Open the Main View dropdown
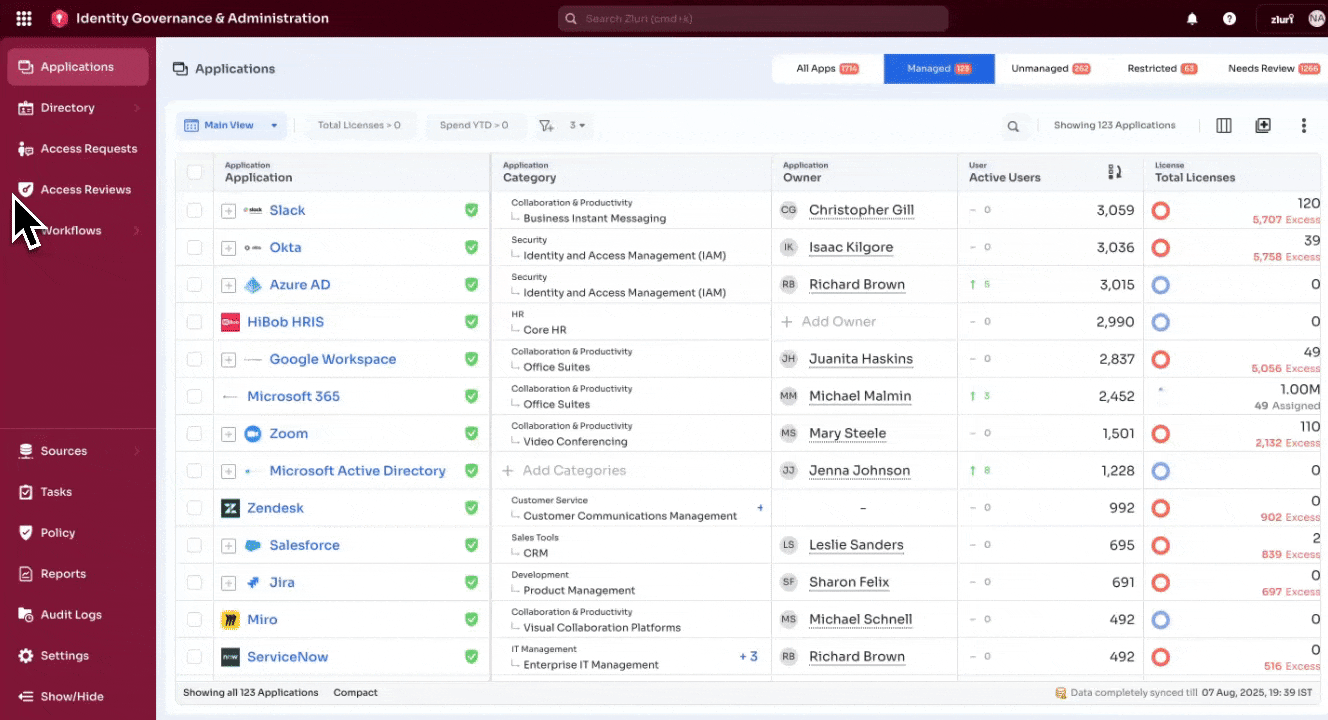Screen dimensions: 1328x720 pos(232,125)
